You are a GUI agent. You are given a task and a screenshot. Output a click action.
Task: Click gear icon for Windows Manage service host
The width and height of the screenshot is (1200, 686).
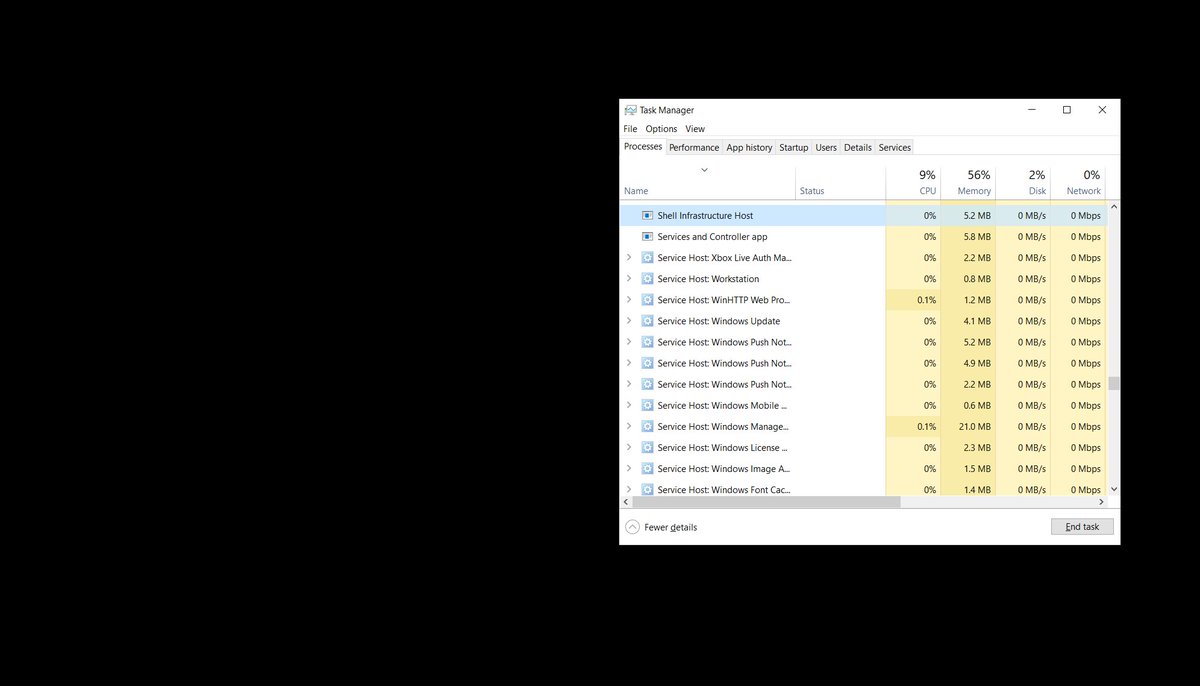pos(647,426)
